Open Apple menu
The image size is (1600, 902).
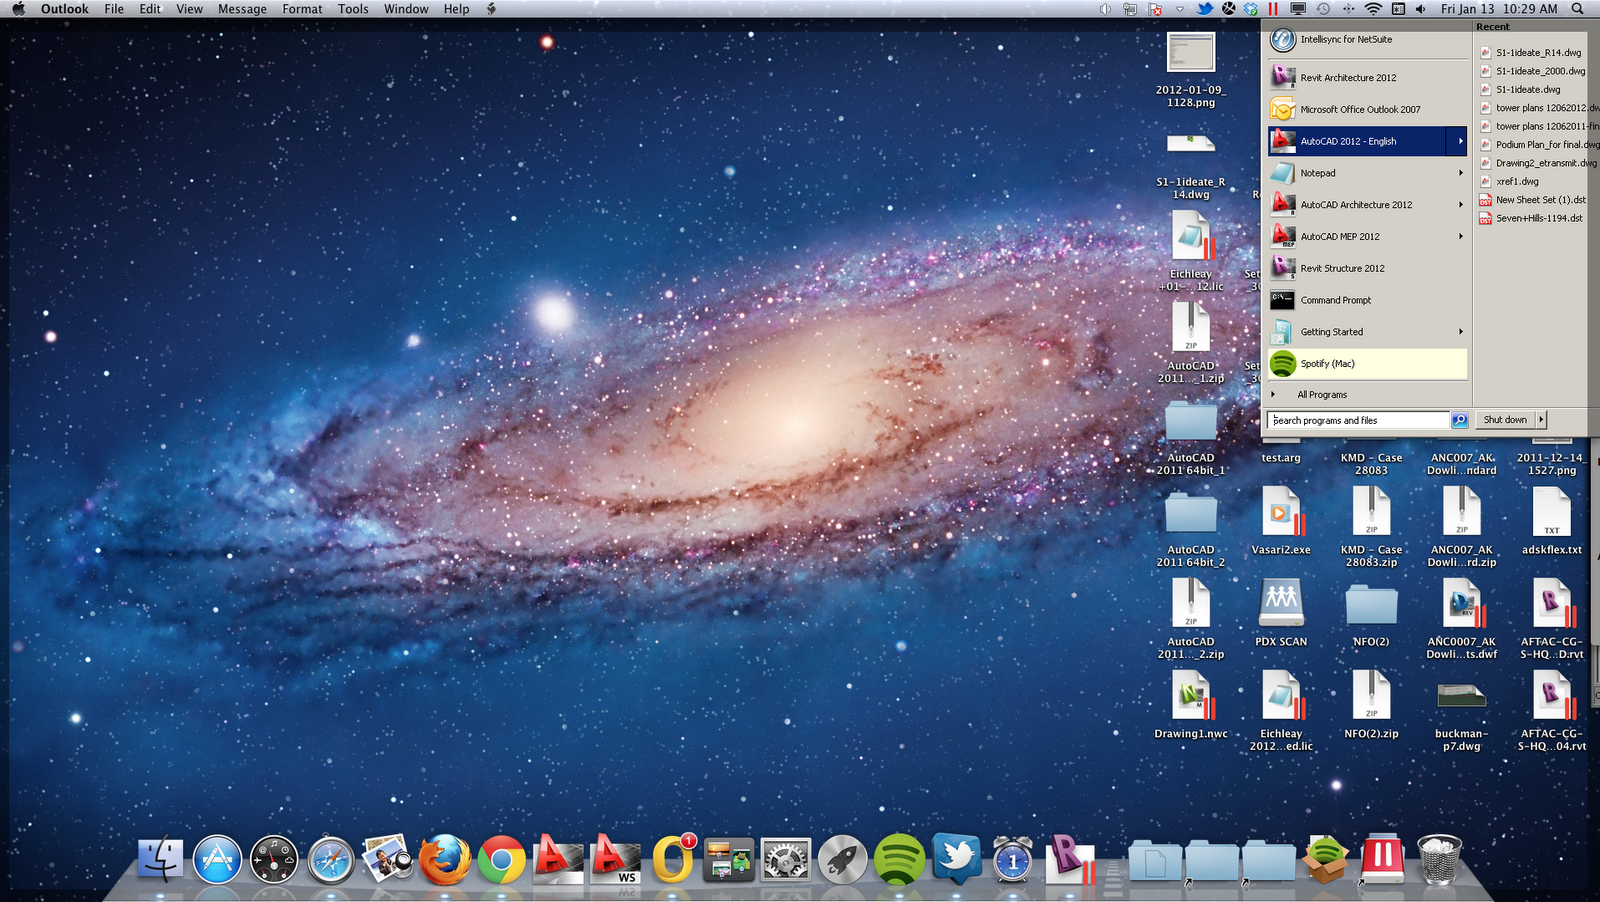coord(18,9)
